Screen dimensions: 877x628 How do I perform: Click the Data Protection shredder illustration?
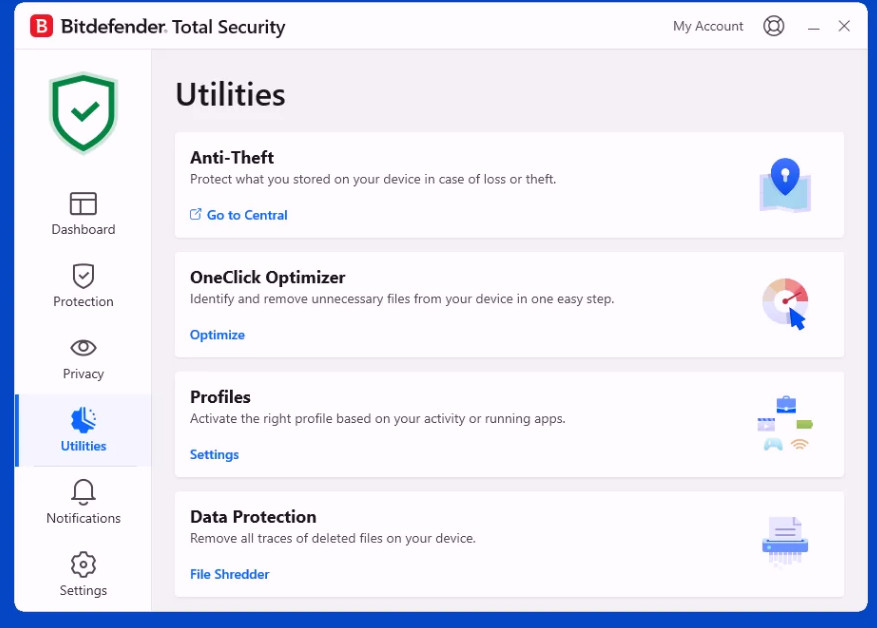pyautogui.click(x=785, y=542)
